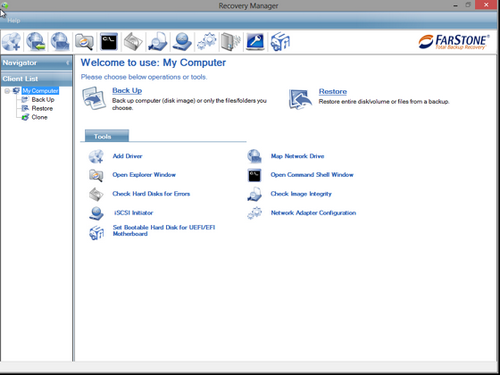Click the iSCSI Initiator globe icon in Tools
The height and width of the screenshot is (375, 500).
pyautogui.click(x=96, y=213)
